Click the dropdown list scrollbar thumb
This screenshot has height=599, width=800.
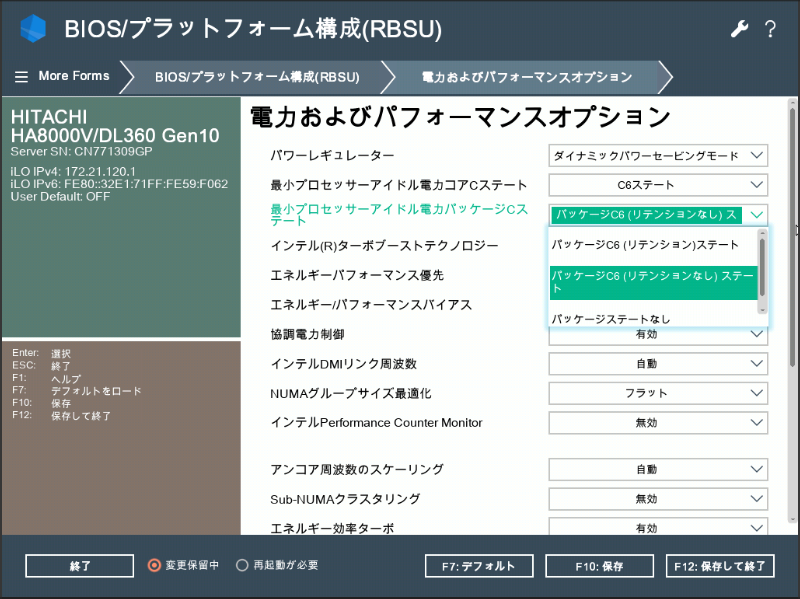point(762,267)
